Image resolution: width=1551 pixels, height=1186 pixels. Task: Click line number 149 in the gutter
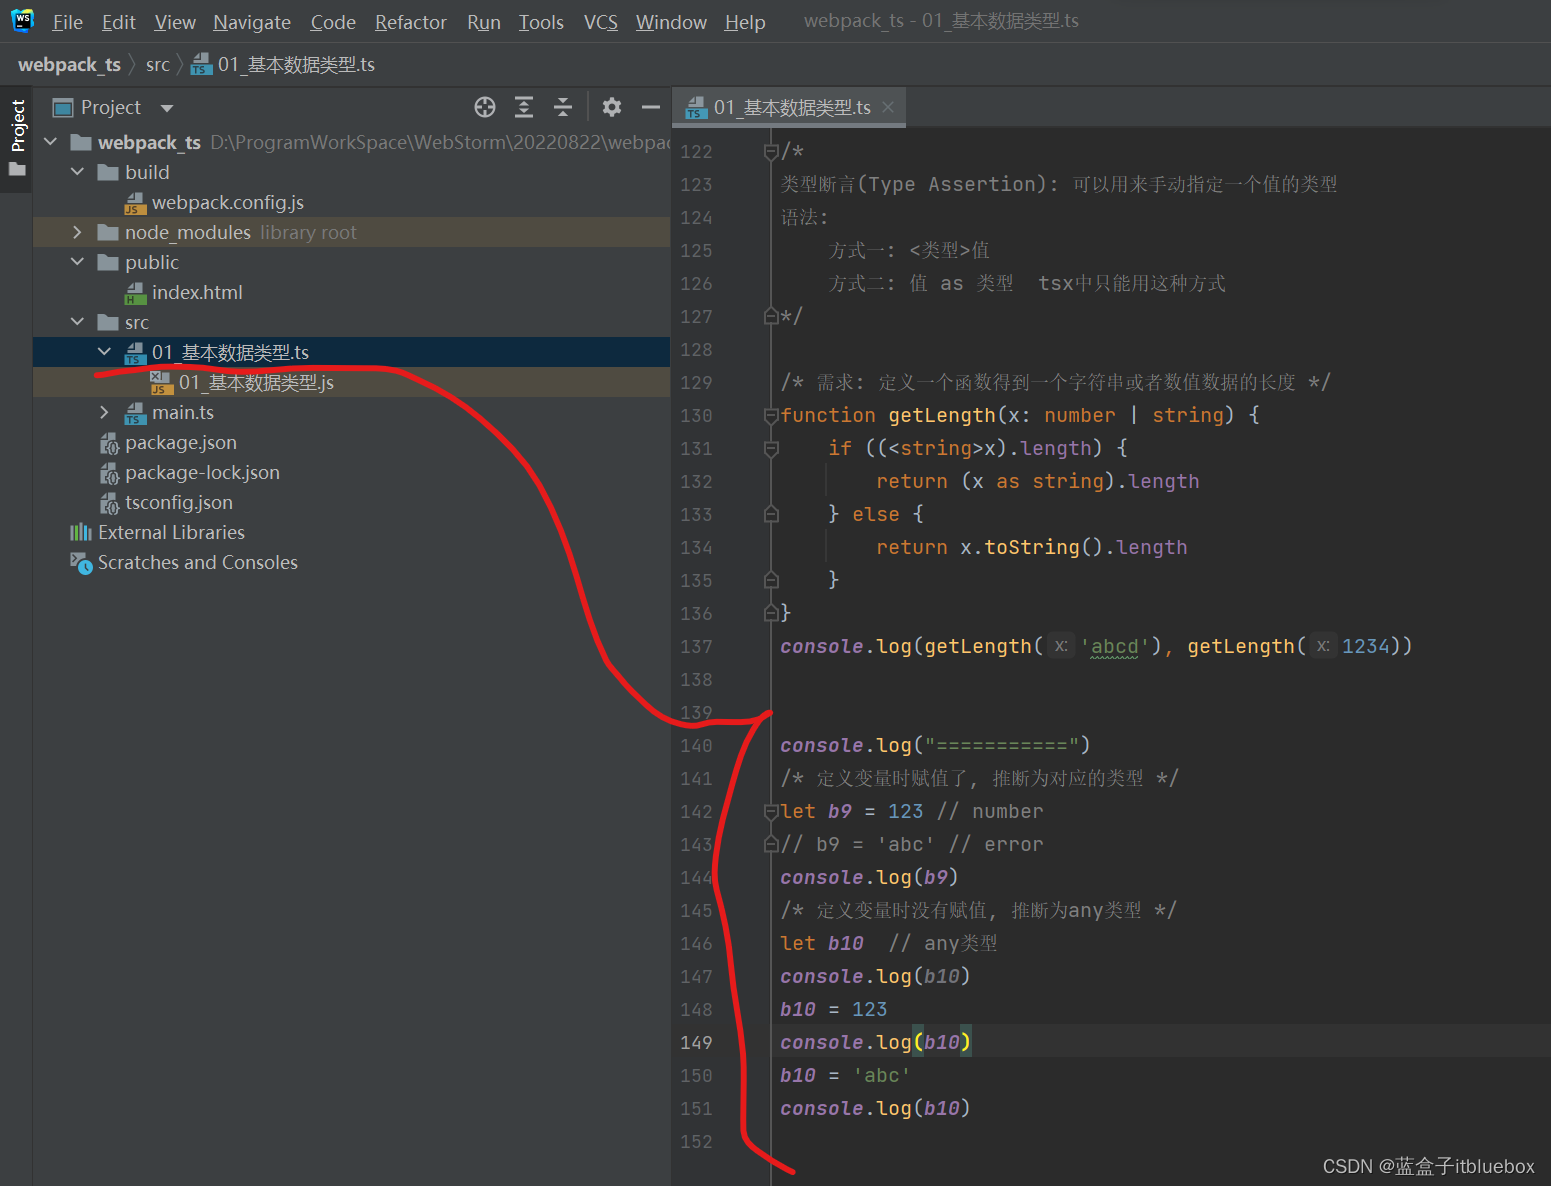tap(696, 1042)
